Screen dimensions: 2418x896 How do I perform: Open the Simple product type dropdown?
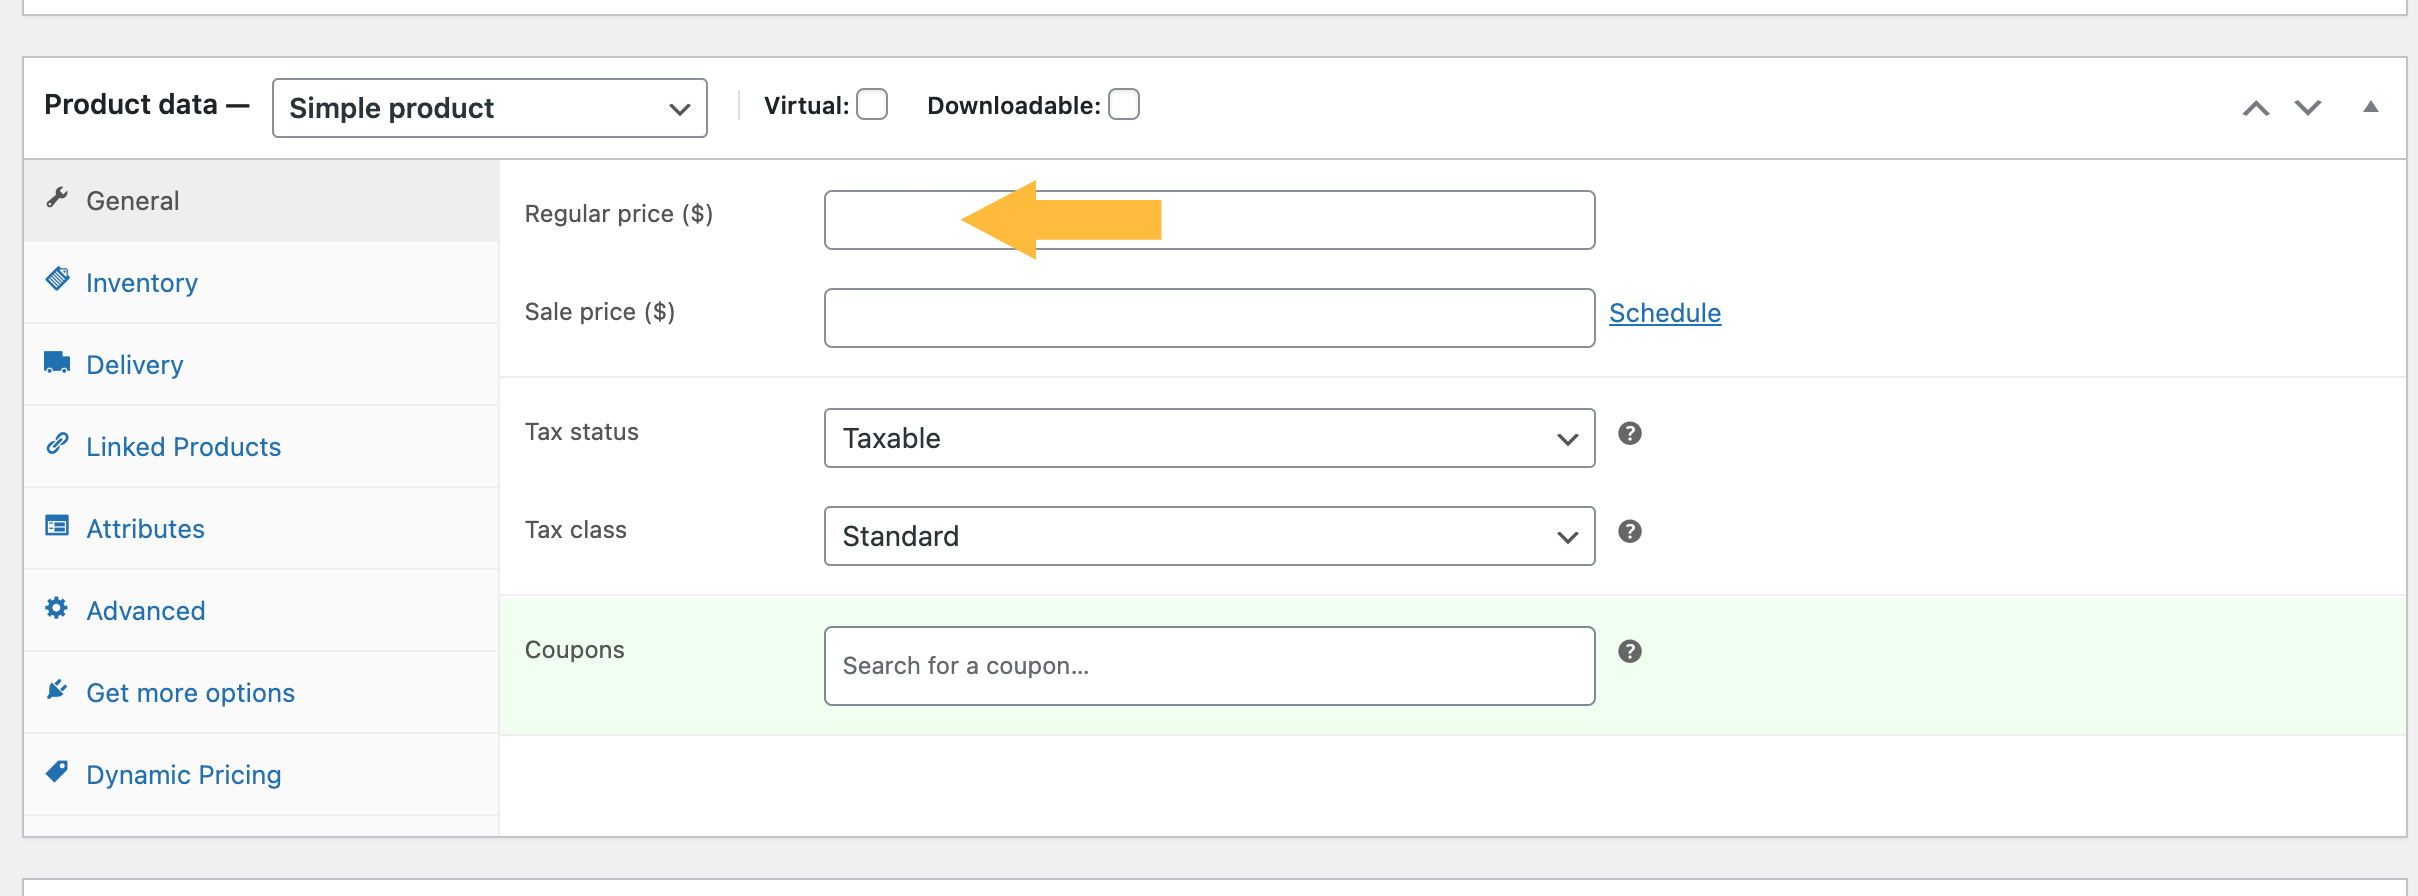pos(489,108)
